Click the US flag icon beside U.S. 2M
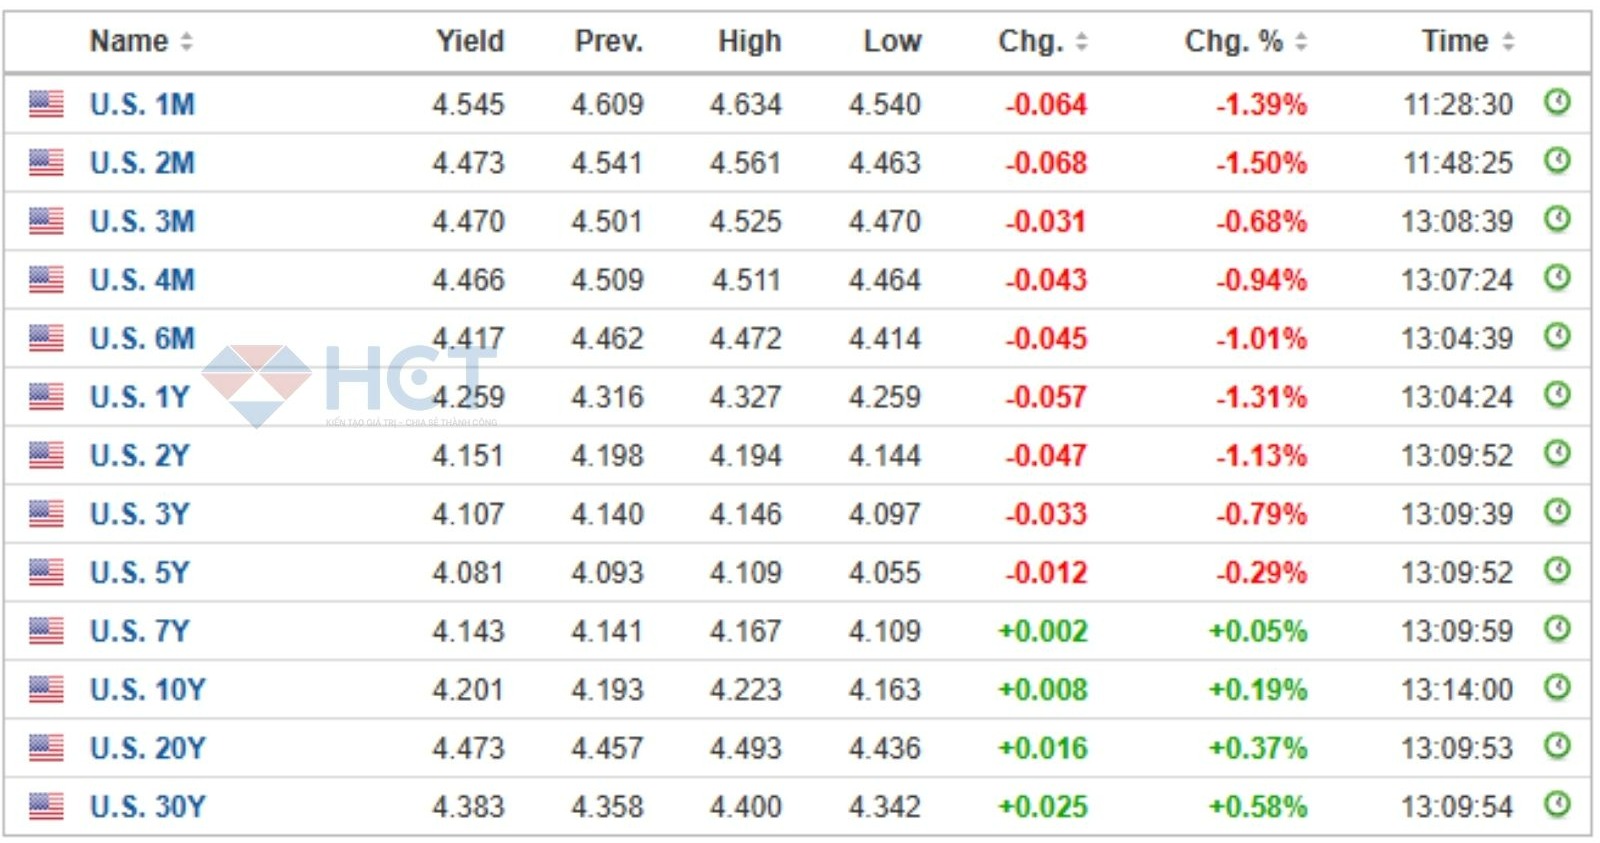The height and width of the screenshot is (843, 1600). (x=46, y=162)
